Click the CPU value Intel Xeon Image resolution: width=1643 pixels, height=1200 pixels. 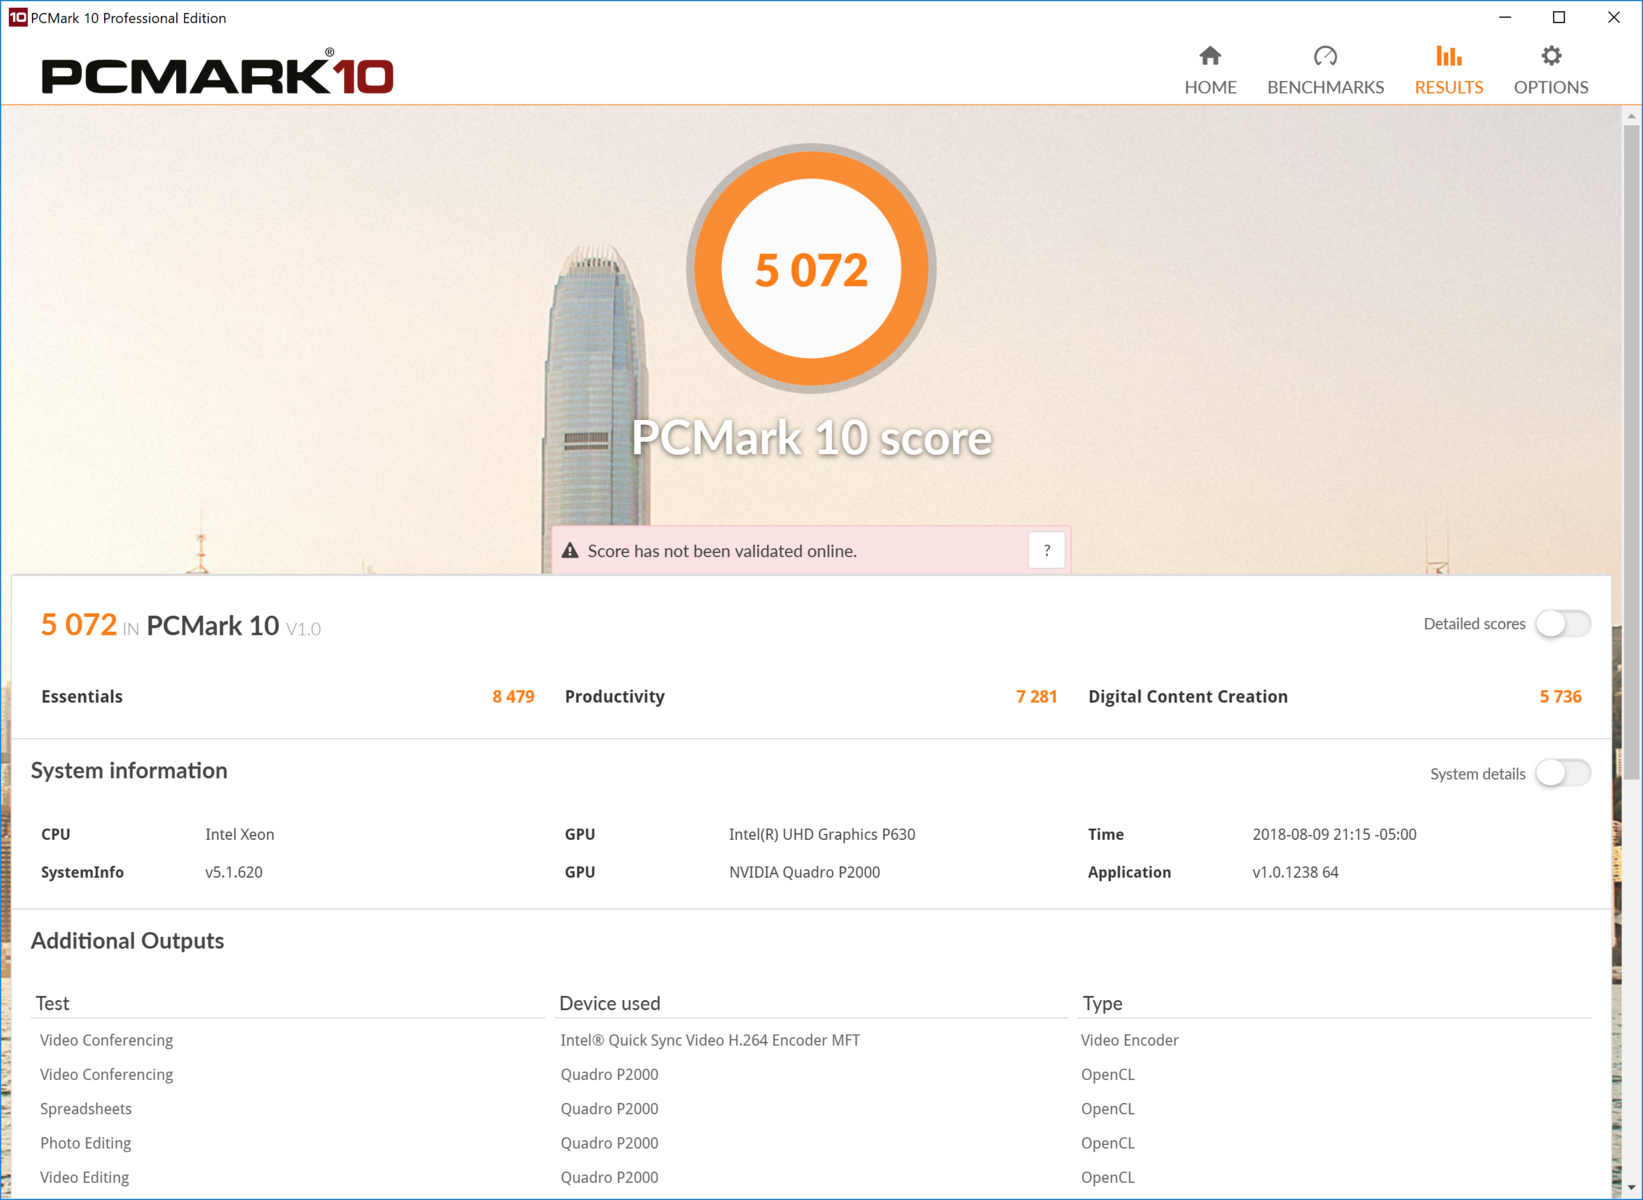point(240,834)
